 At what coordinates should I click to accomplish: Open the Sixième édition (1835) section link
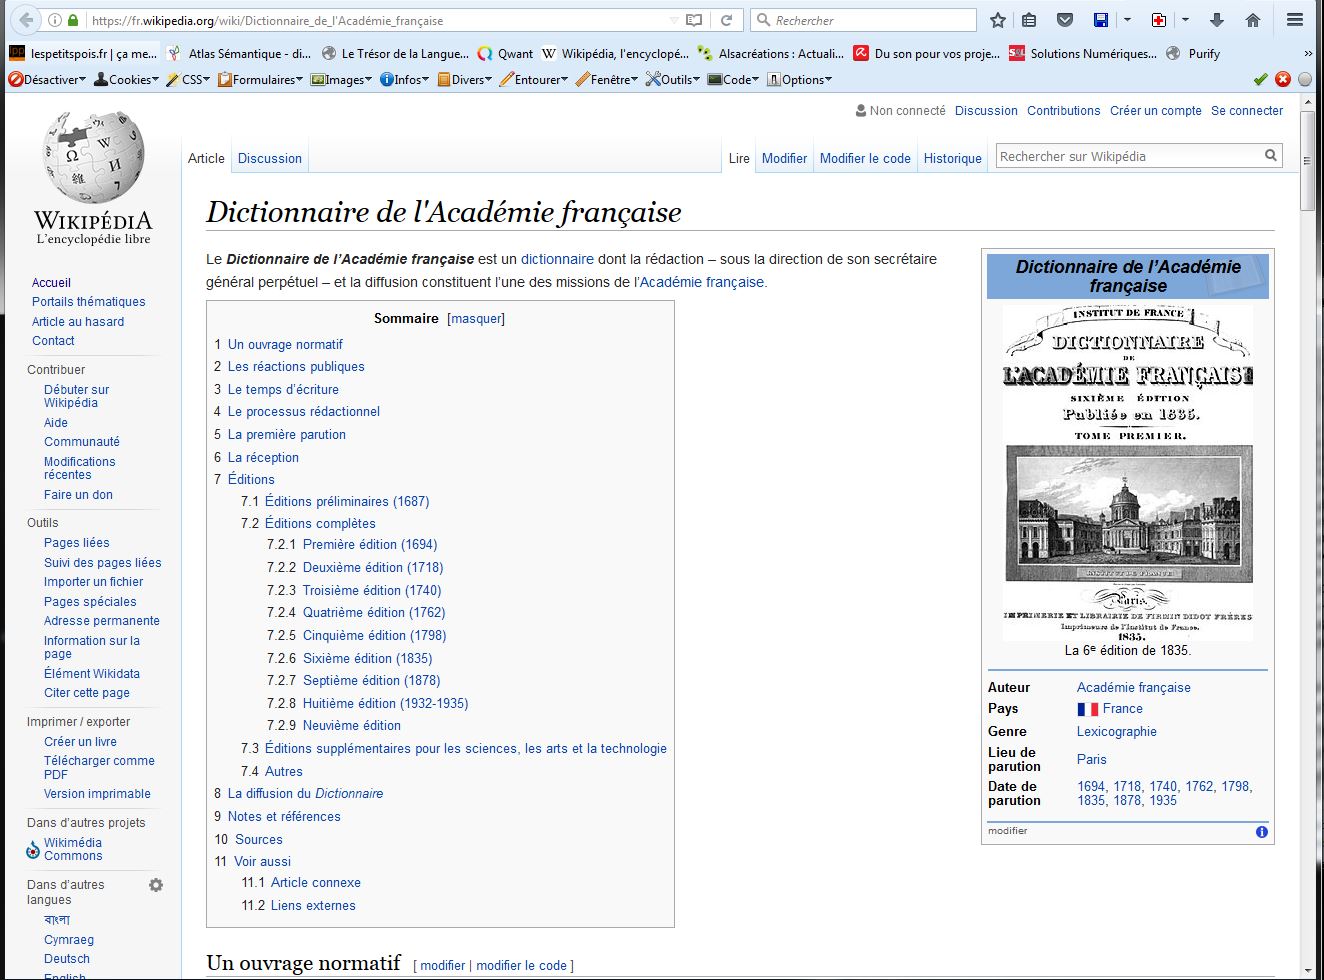(x=367, y=658)
